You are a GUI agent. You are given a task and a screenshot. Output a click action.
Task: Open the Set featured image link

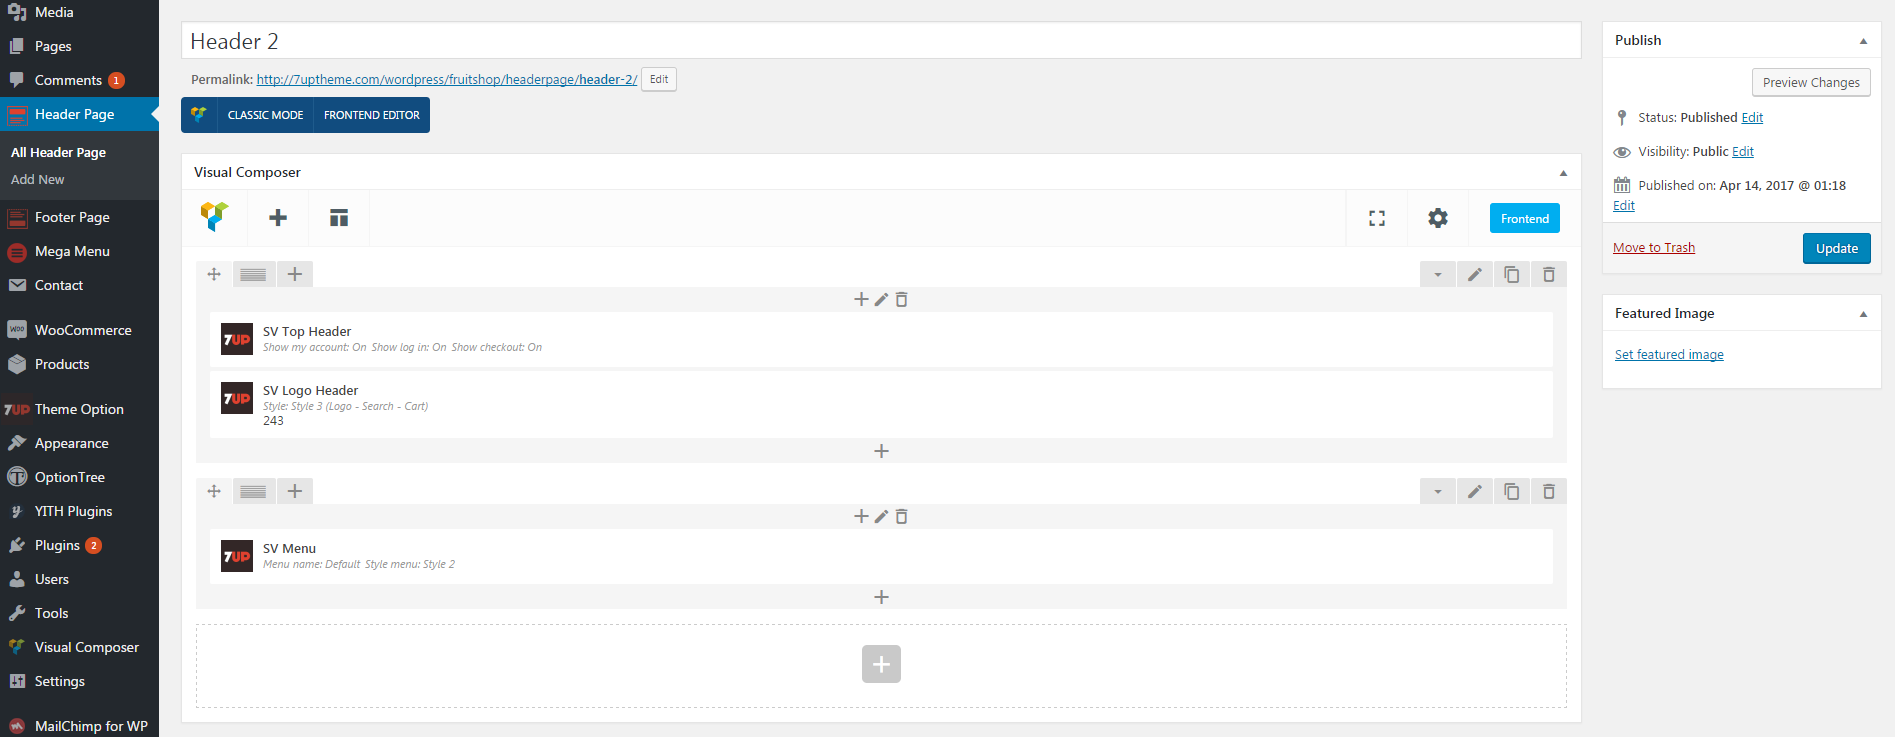click(1669, 354)
